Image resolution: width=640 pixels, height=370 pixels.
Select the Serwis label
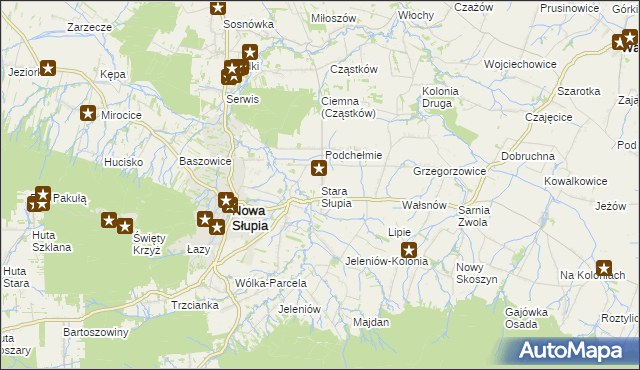pyautogui.click(x=242, y=100)
